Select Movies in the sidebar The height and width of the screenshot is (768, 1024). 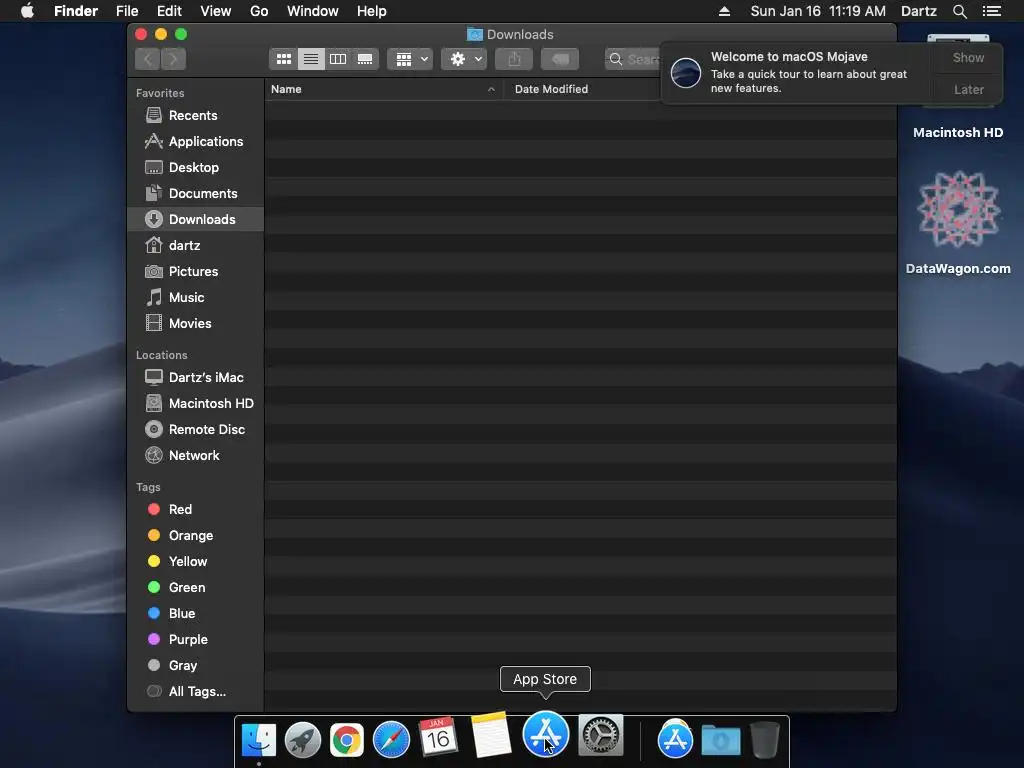pos(196,324)
